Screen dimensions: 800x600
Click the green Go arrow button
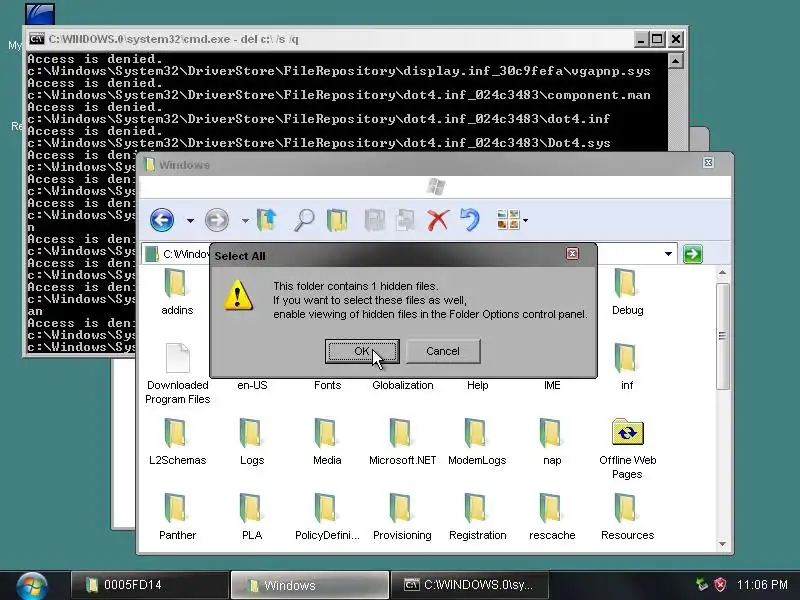[692, 254]
